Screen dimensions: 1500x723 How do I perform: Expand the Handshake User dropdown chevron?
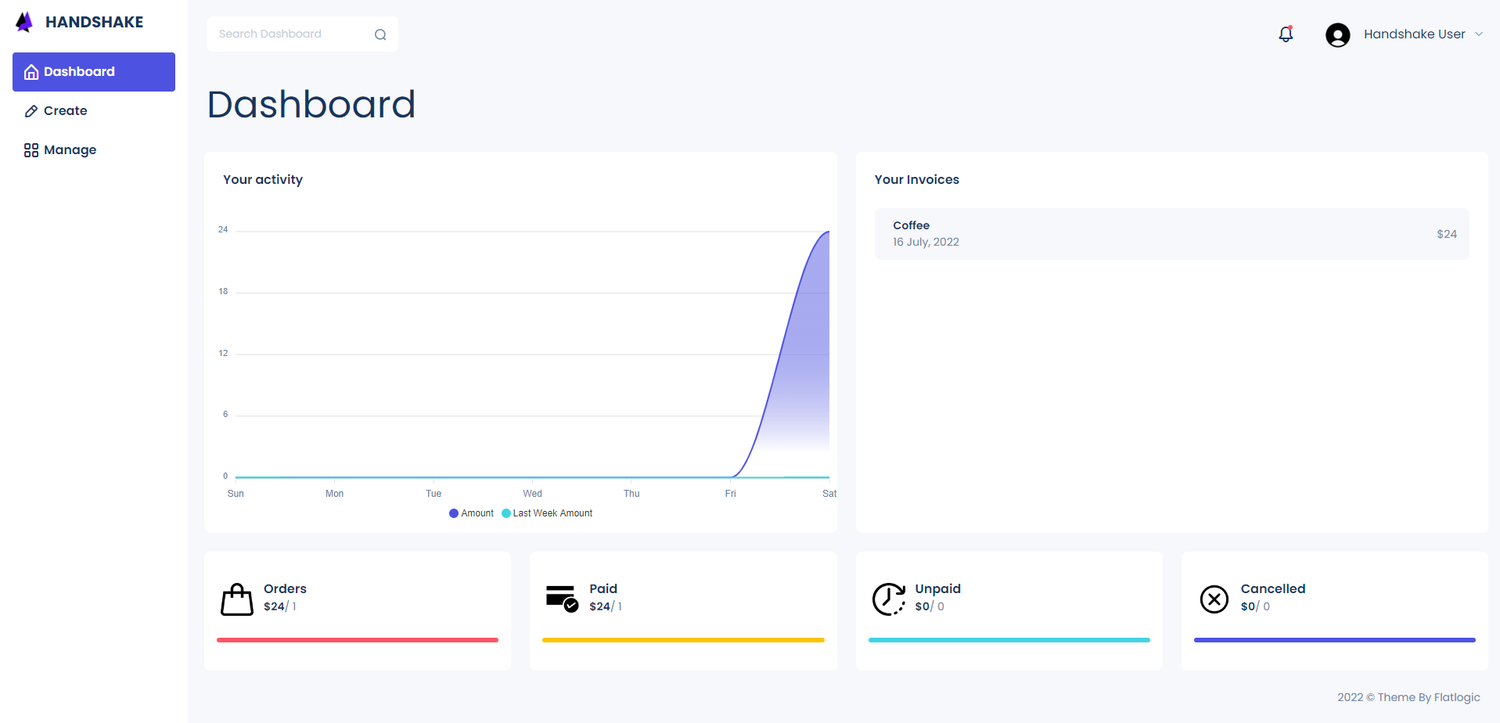point(1479,34)
